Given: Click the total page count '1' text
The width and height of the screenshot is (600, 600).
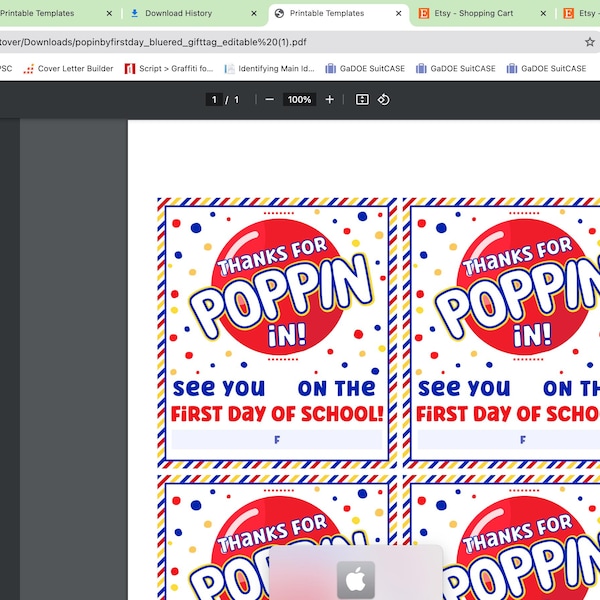Looking at the screenshot, I should [x=236, y=100].
